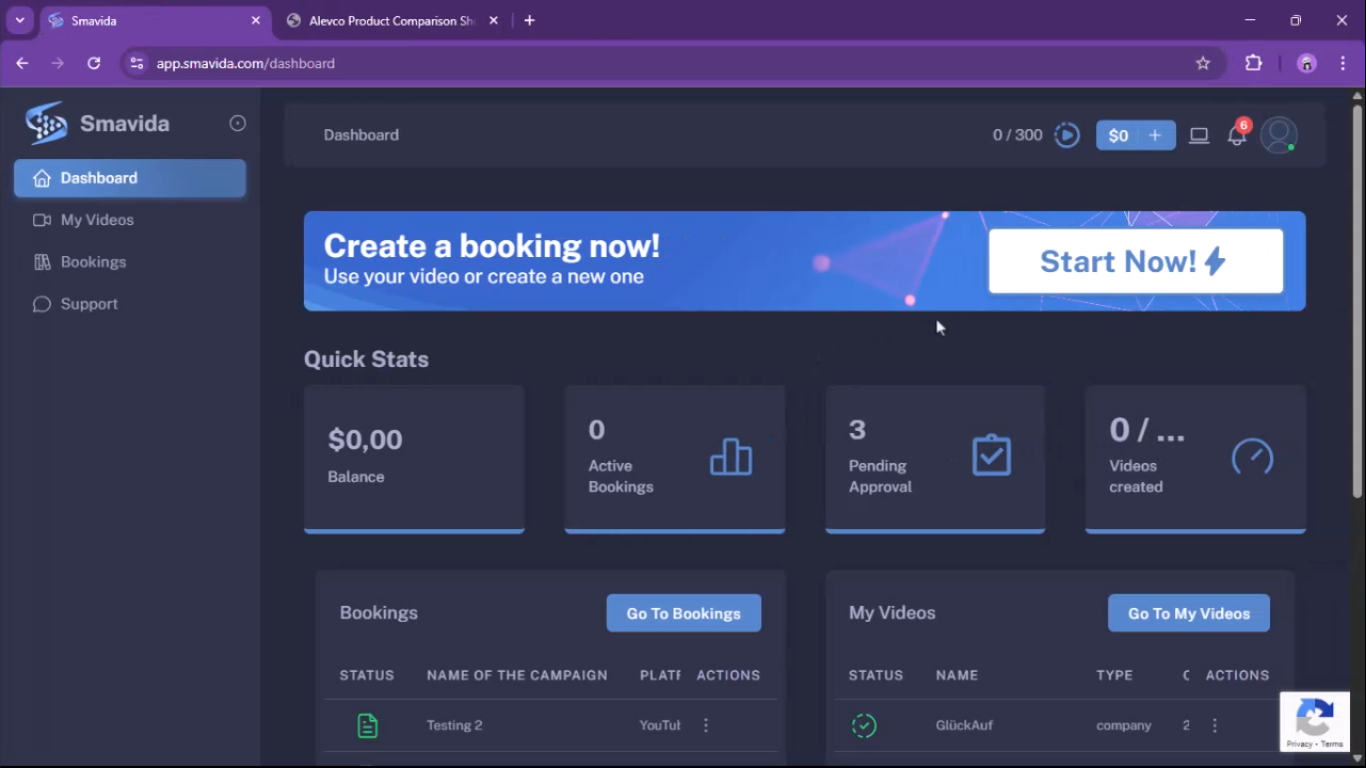Switch to Alevco Product Comparison tab
Screen dimensions: 1366x768
(x=390, y=21)
